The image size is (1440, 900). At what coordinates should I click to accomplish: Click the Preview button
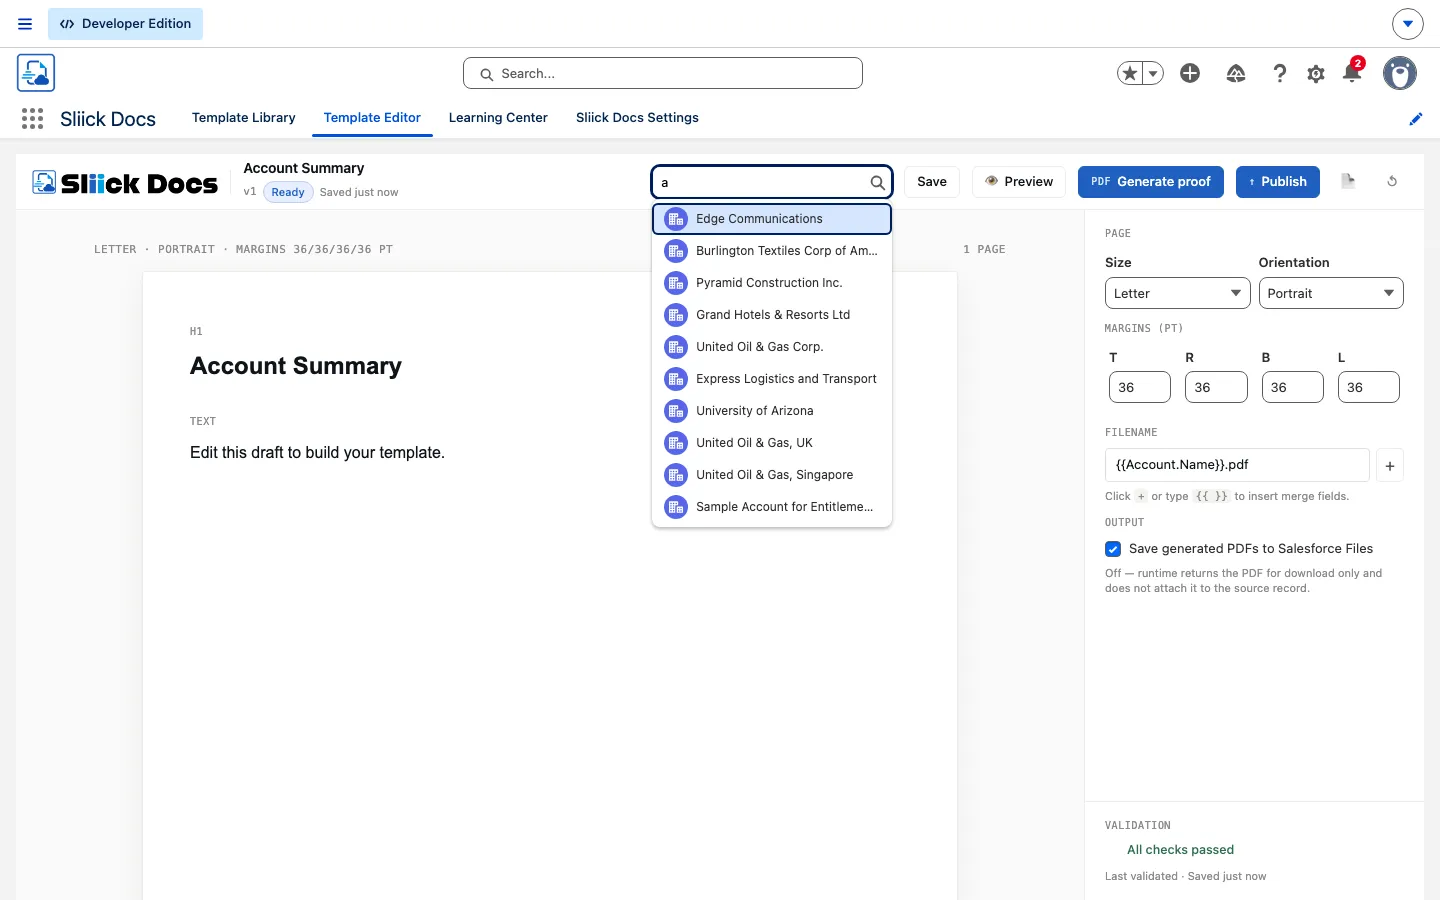pos(1019,182)
